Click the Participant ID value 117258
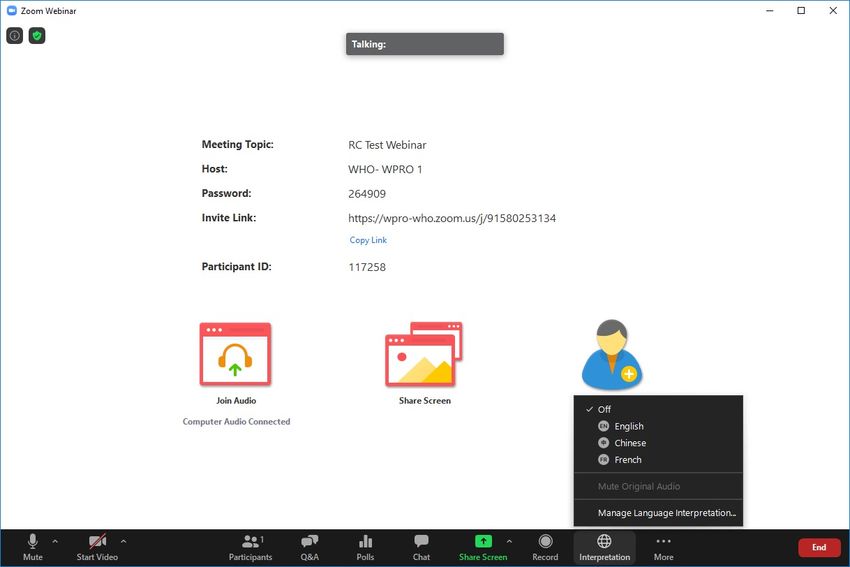The height and width of the screenshot is (567, 850). click(x=367, y=267)
